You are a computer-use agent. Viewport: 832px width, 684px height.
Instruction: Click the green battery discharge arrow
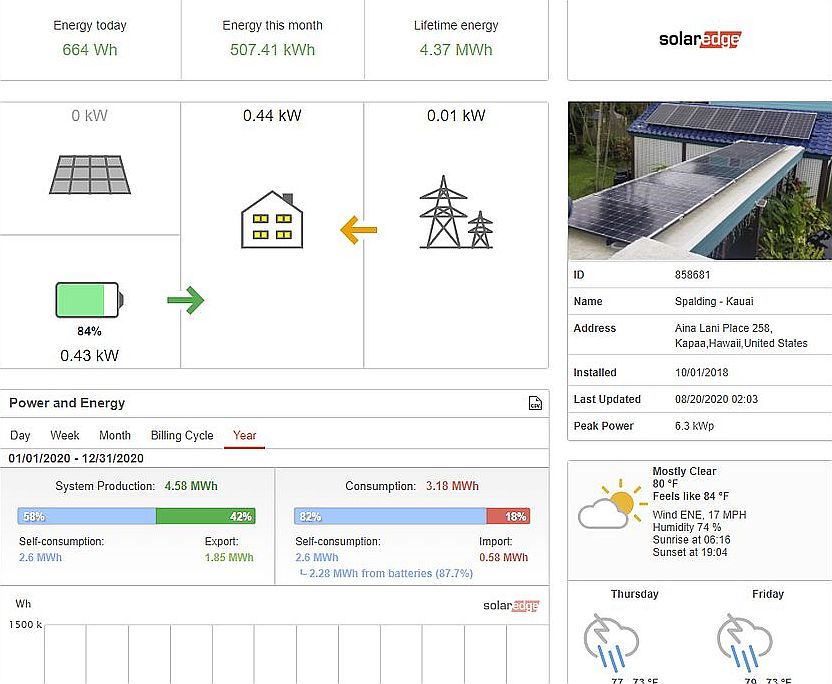[x=185, y=299]
